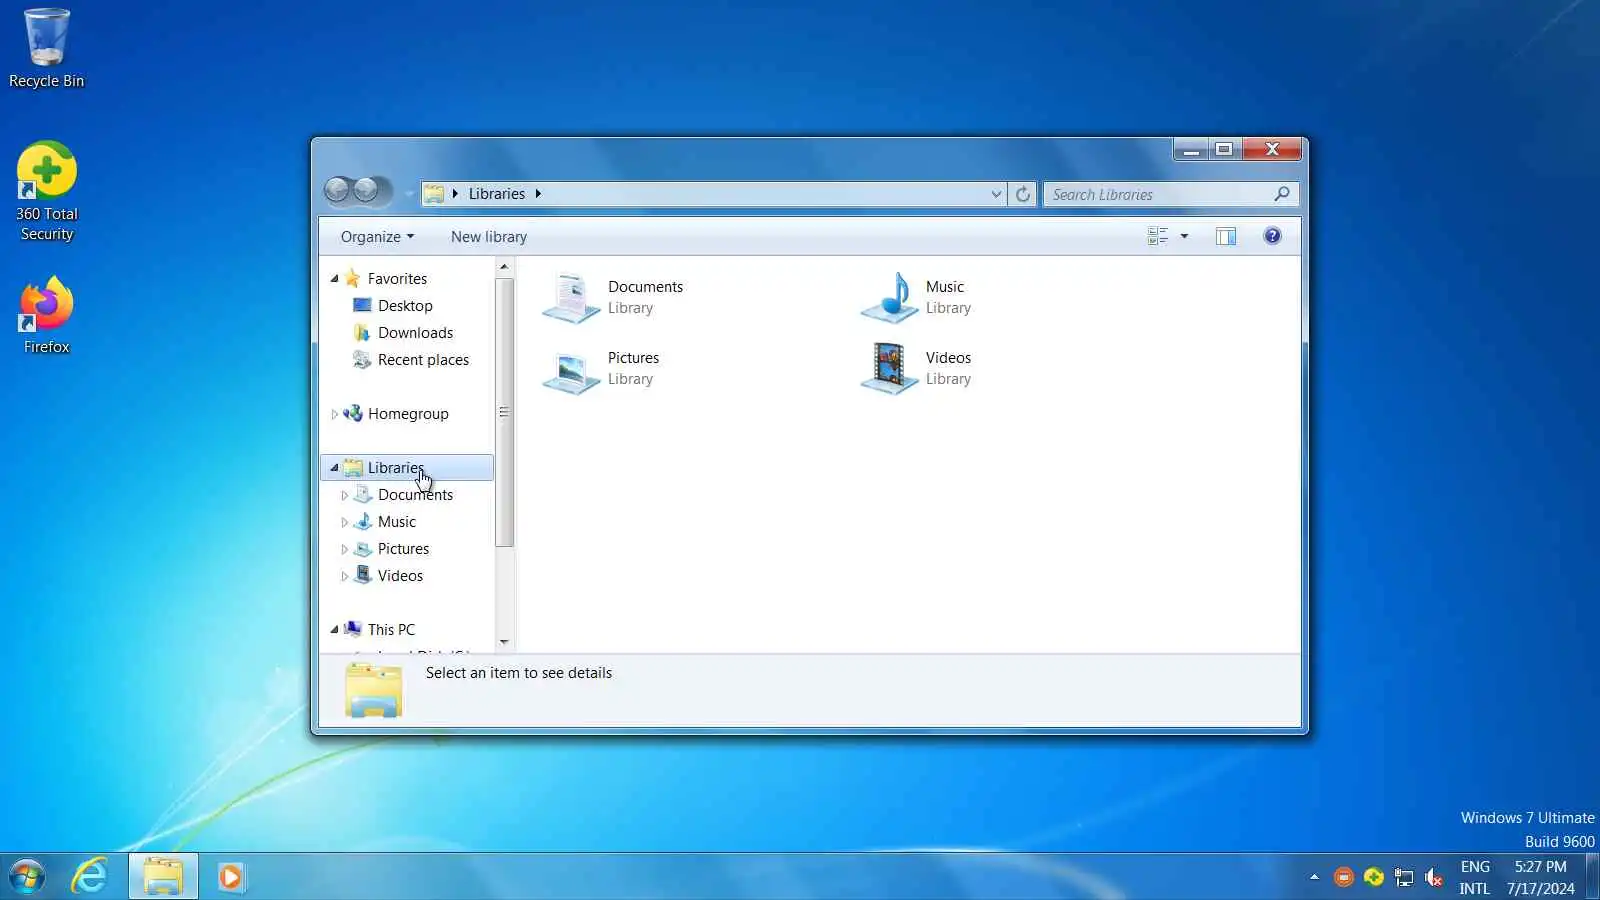Launch 360 Total Security from desktop
Image resolution: width=1600 pixels, height=900 pixels.
tap(46, 191)
